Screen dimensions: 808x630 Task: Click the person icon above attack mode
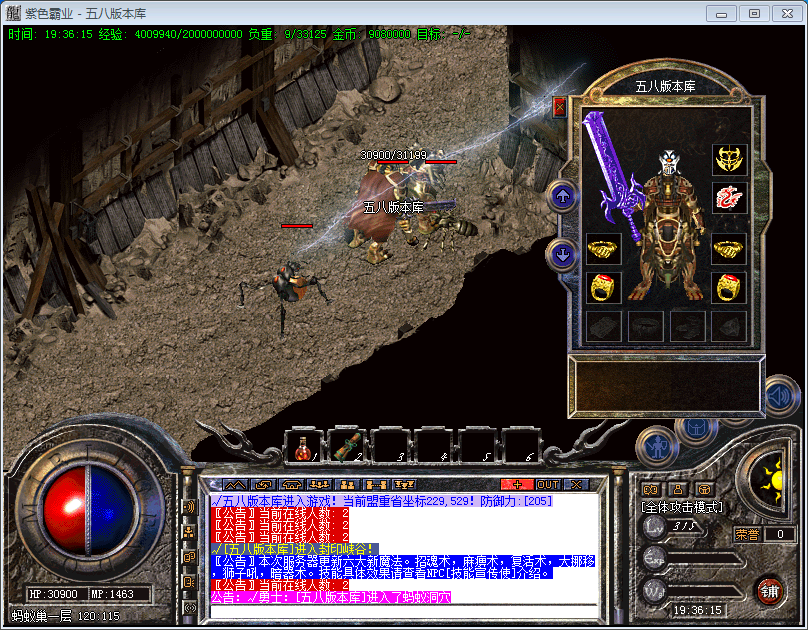tap(678, 489)
